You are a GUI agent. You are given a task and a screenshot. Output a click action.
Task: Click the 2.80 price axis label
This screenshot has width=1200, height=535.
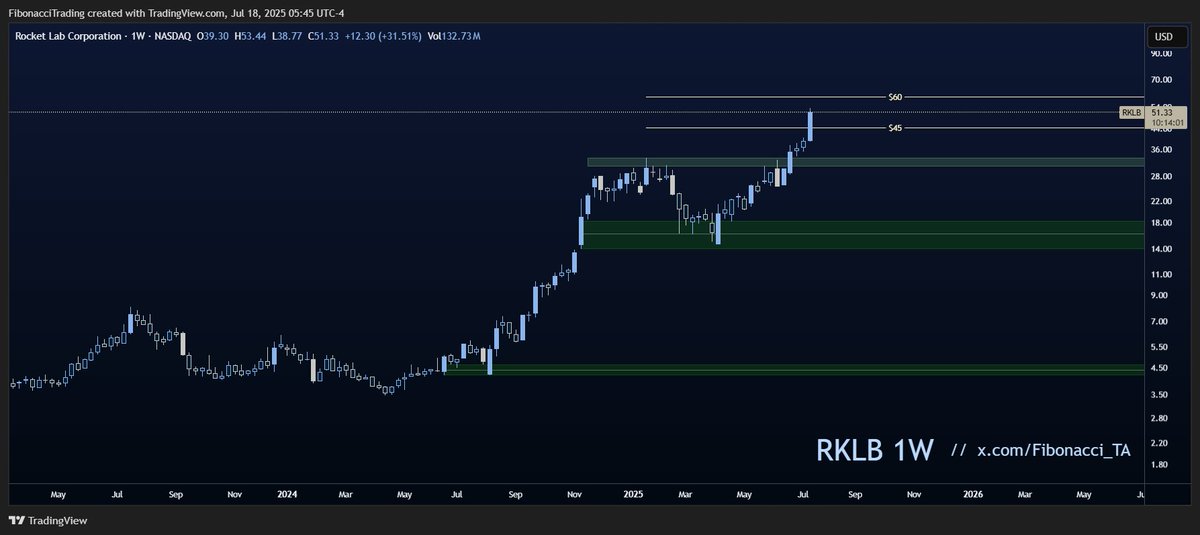pyautogui.click(x=1159, y=417)
